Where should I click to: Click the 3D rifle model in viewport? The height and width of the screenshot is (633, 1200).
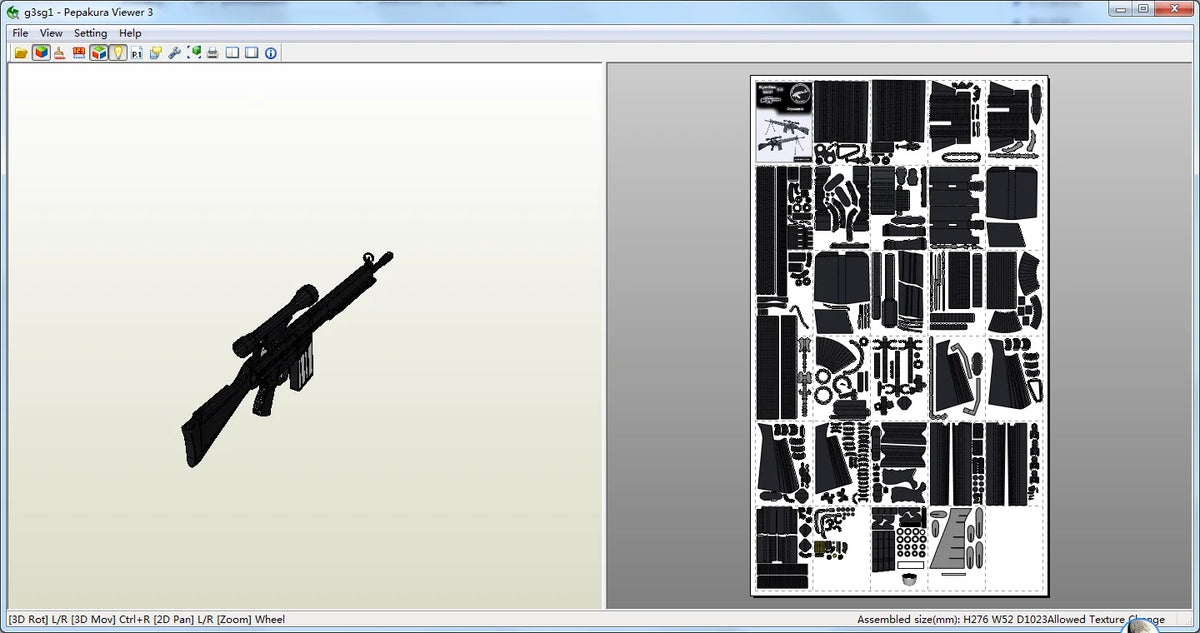(x=287, y=358)
